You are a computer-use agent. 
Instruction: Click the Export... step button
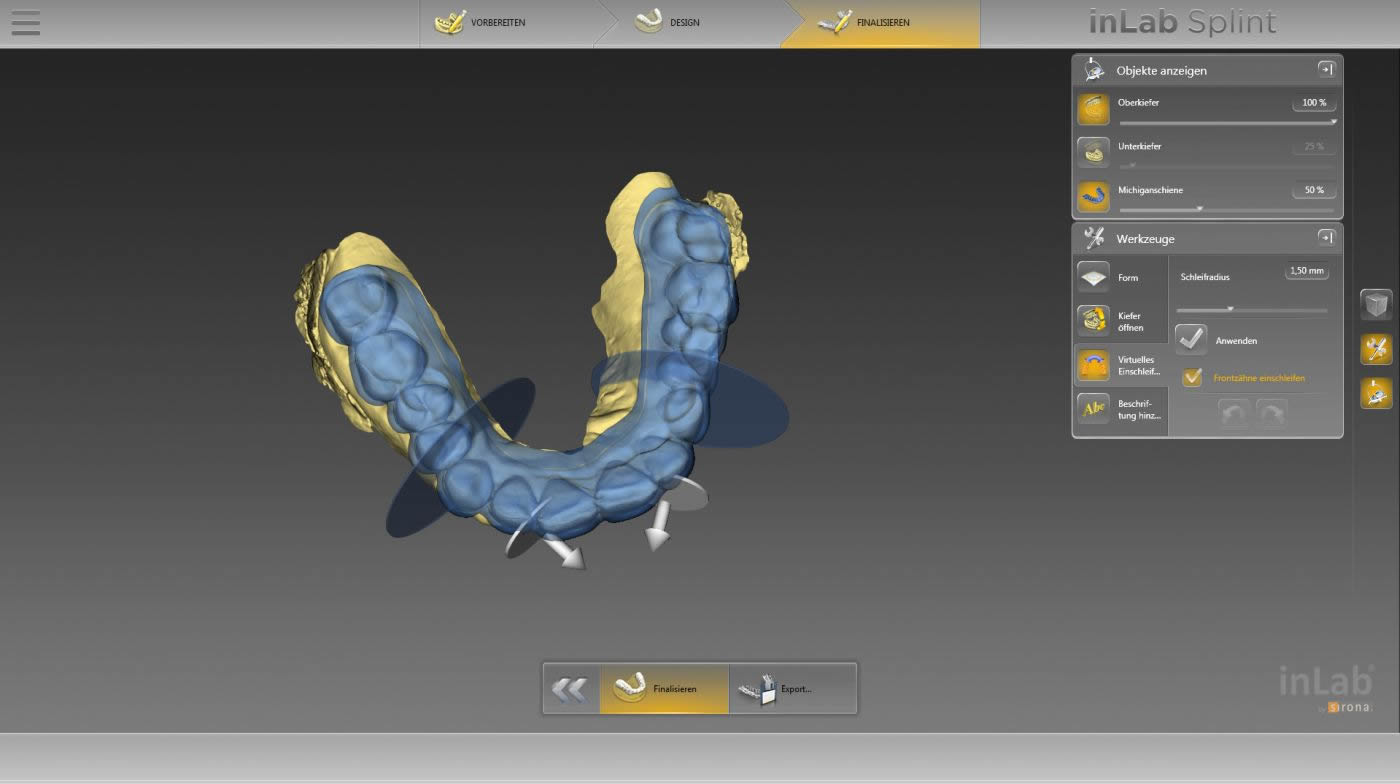click(x=792, y=689)
